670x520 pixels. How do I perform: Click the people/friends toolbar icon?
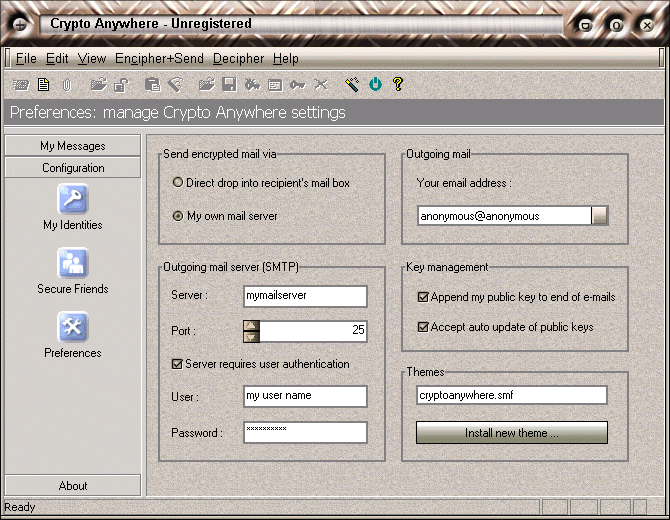tap(252, 85)
